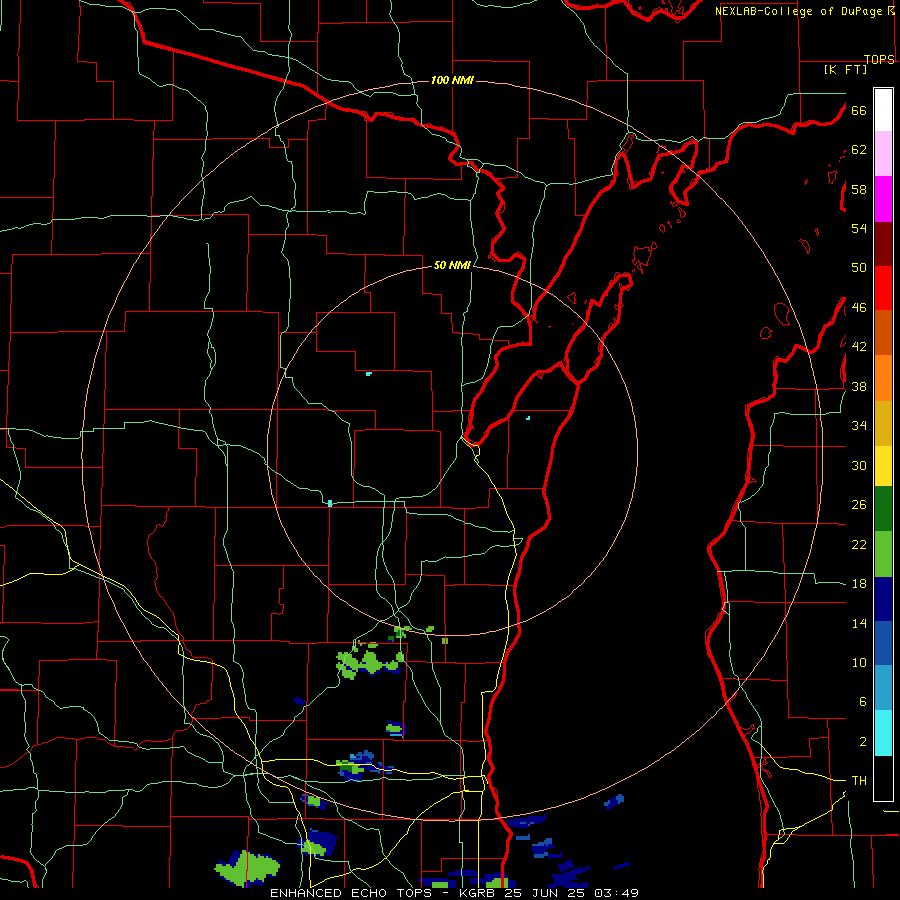Click the 54 scale value
Viewport: 900px width, 900px height.
(859, 228)
